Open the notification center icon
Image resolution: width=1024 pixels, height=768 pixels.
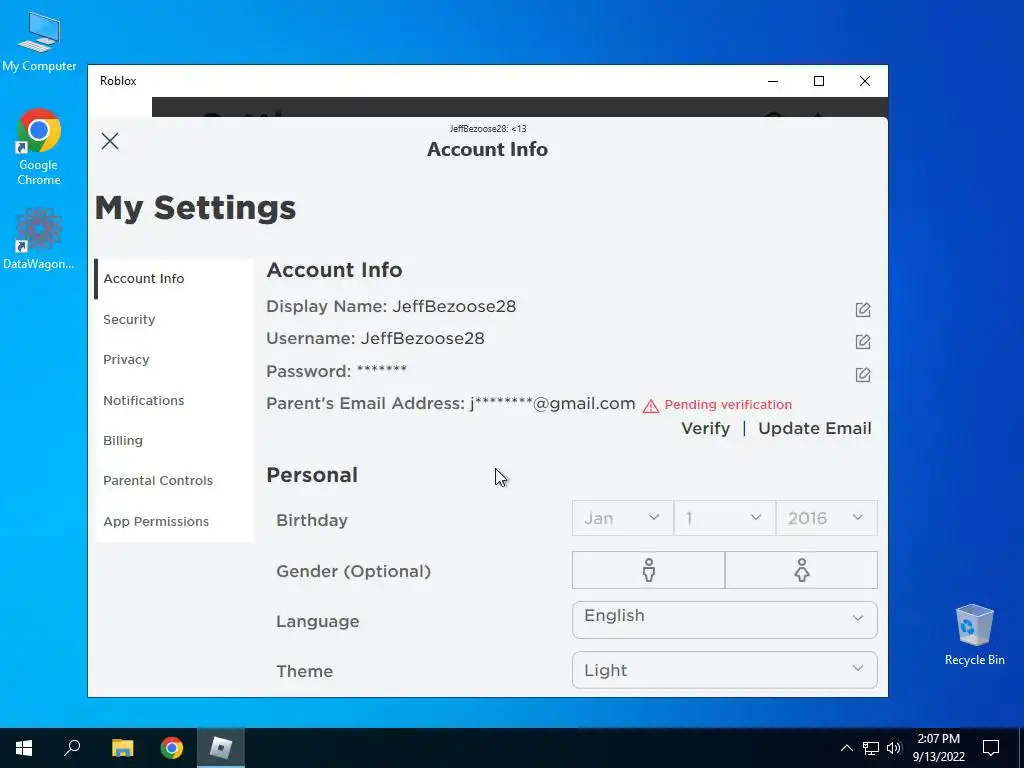coord(991,748)
